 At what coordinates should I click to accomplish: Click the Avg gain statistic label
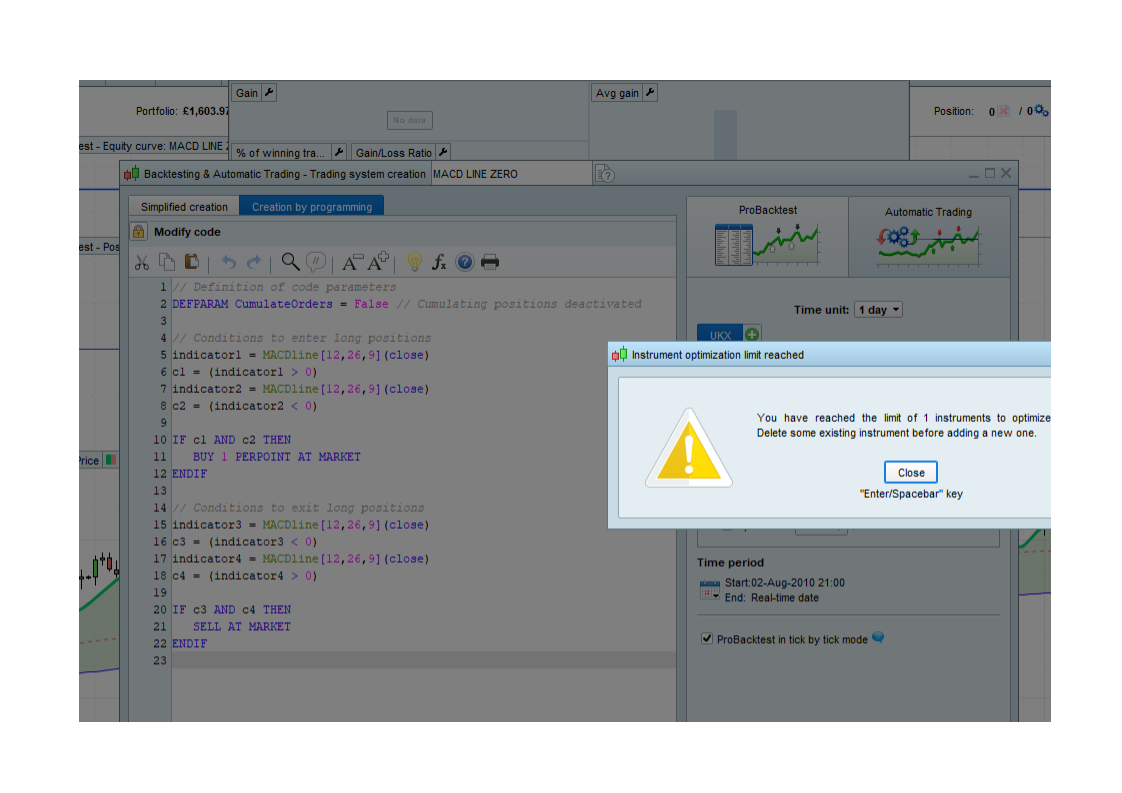(x=617, y=93)
